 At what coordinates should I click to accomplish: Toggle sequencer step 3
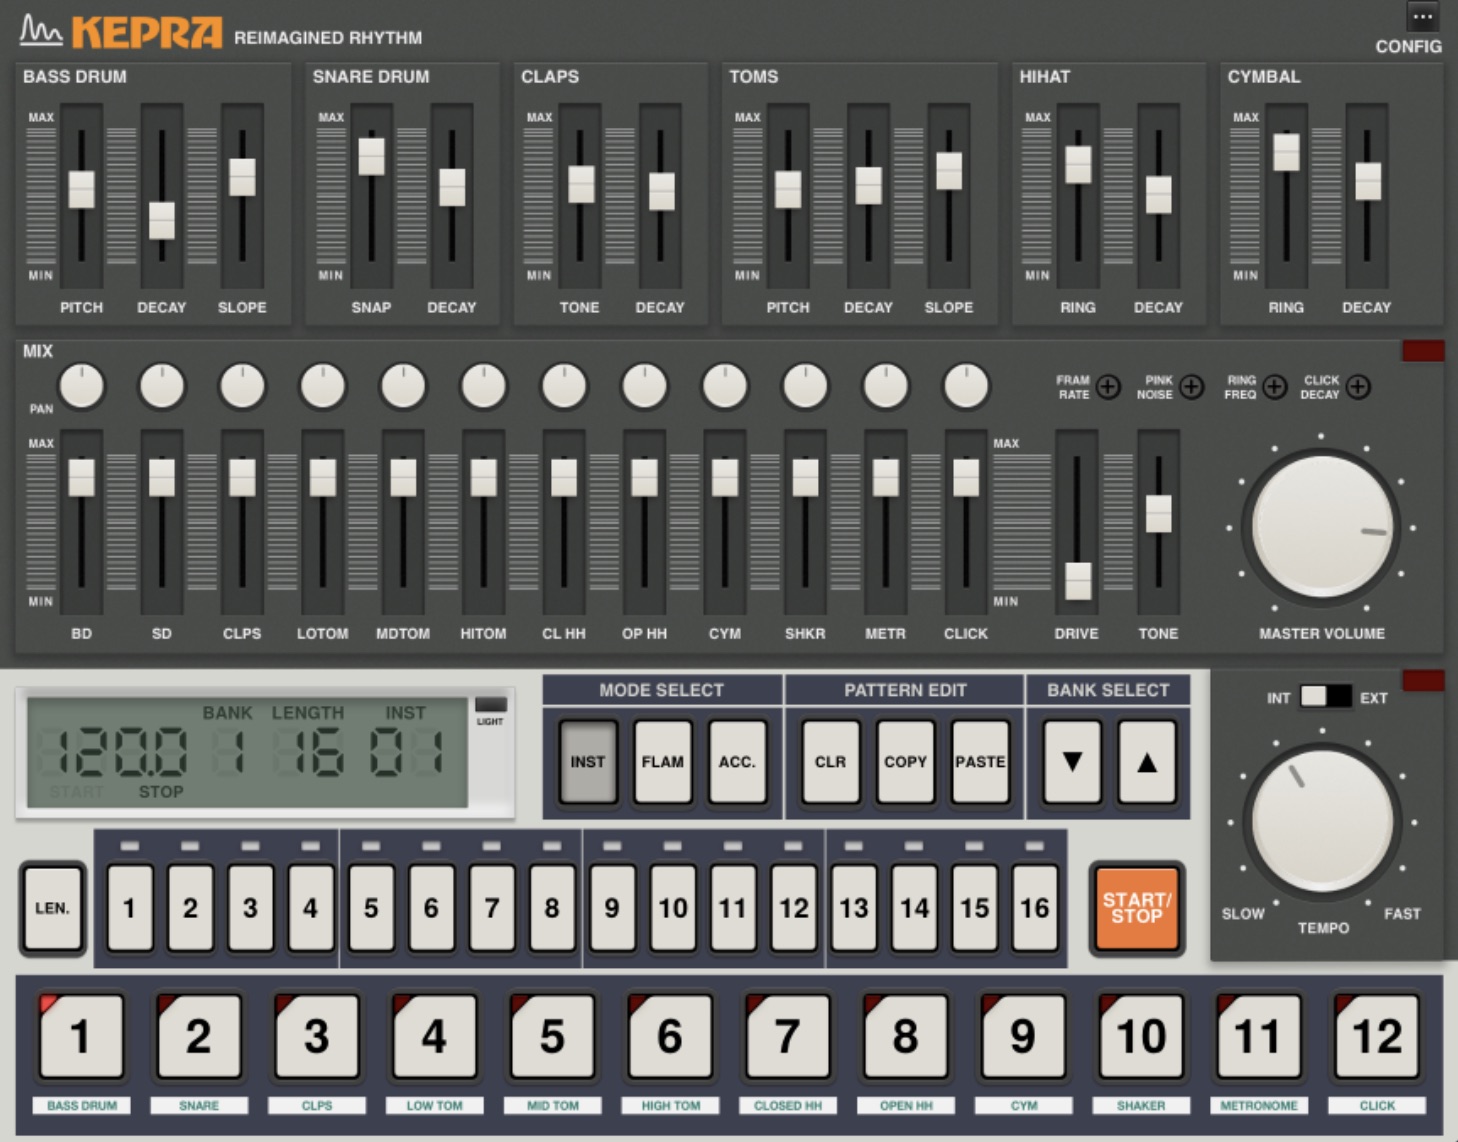(x=250, y=908)
